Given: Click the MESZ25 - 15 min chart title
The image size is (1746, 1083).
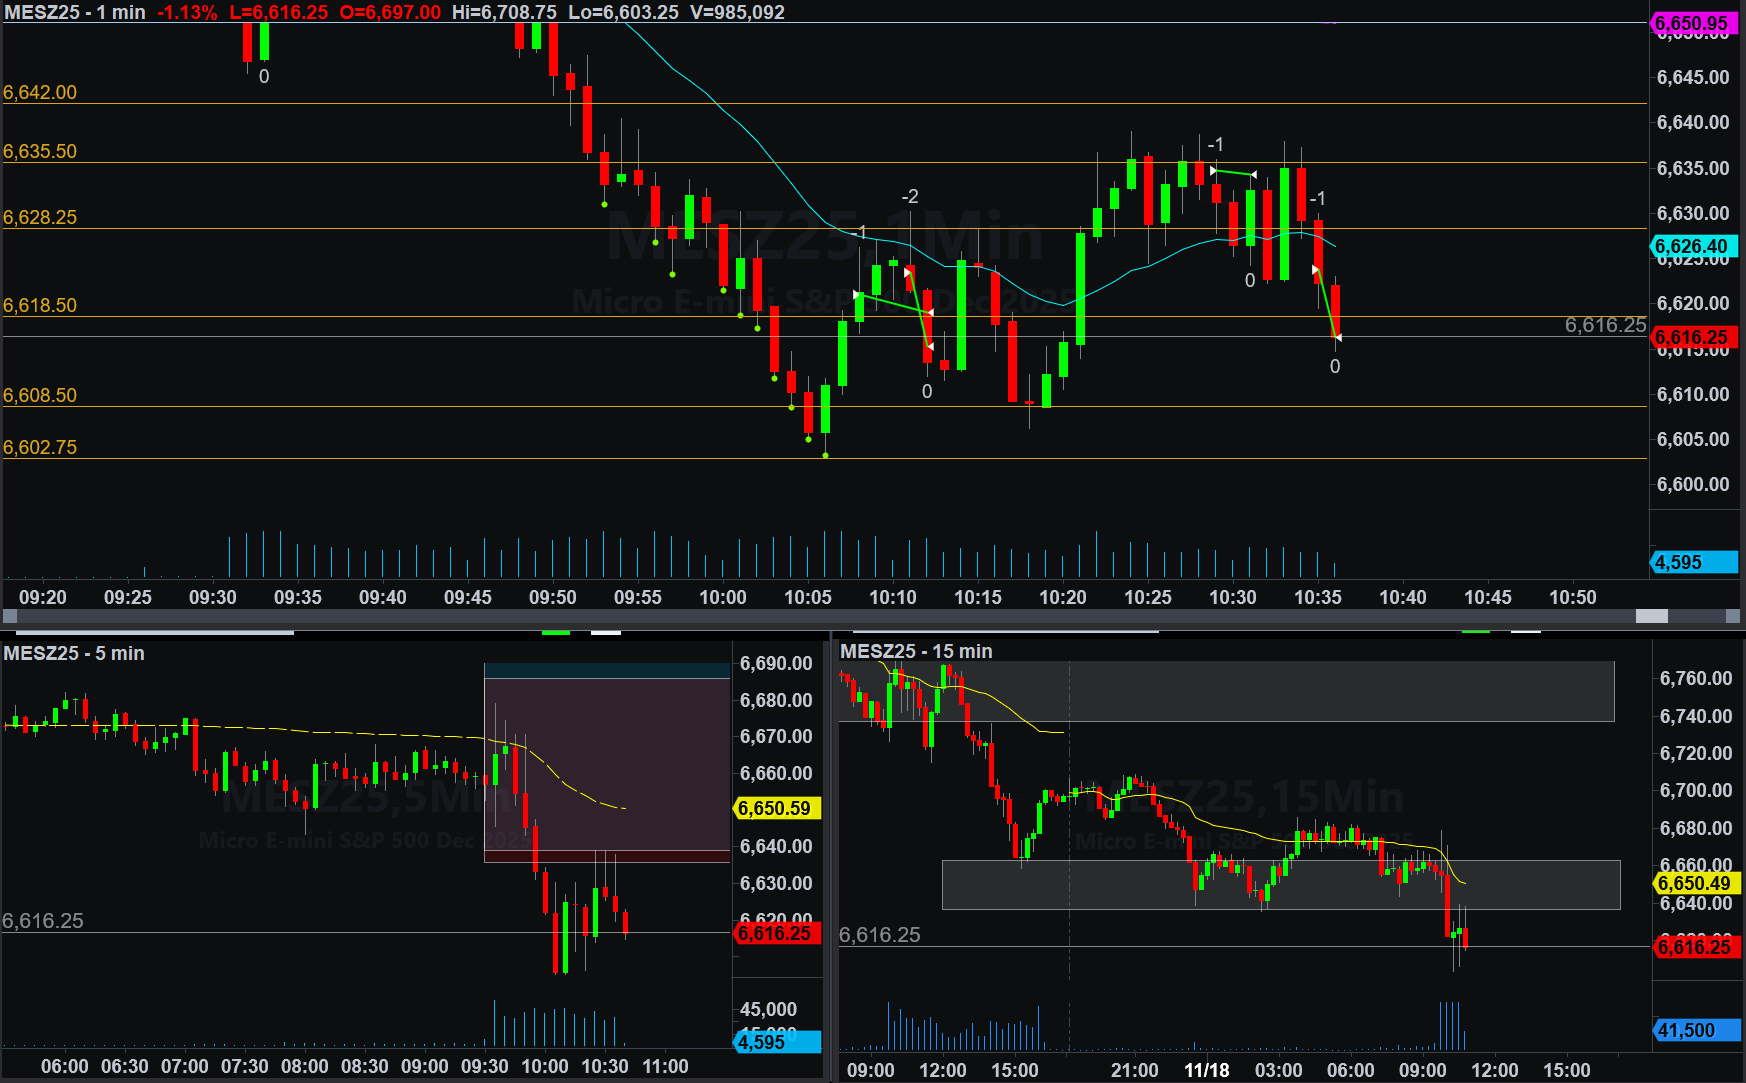Looking at the screenshot, I should point(916,651).
